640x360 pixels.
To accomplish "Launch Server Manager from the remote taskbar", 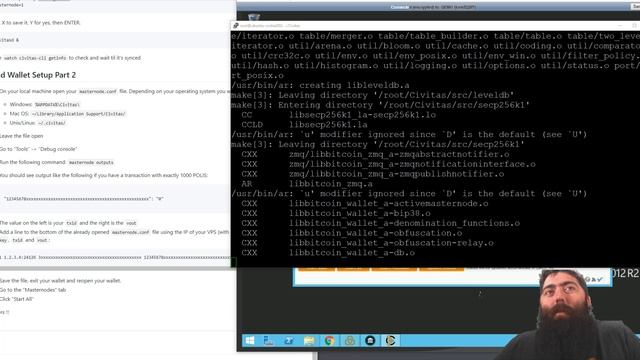I will pos(269,340).
